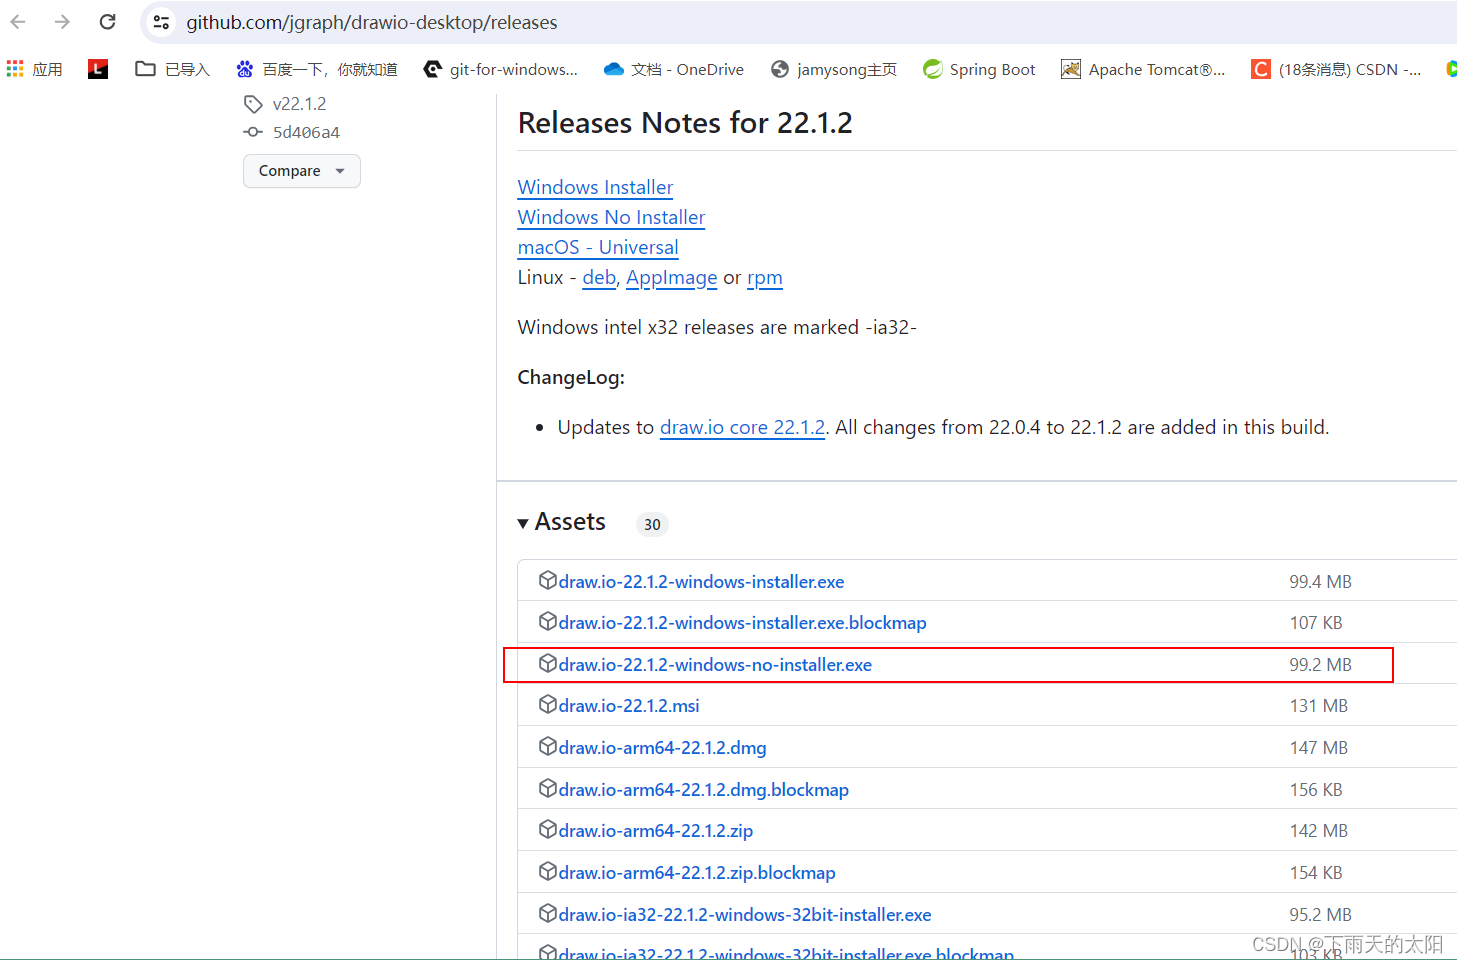This screenshot has width=1457, height=963.
Task: Click the Windows Installer link
Action: (595, 187)
